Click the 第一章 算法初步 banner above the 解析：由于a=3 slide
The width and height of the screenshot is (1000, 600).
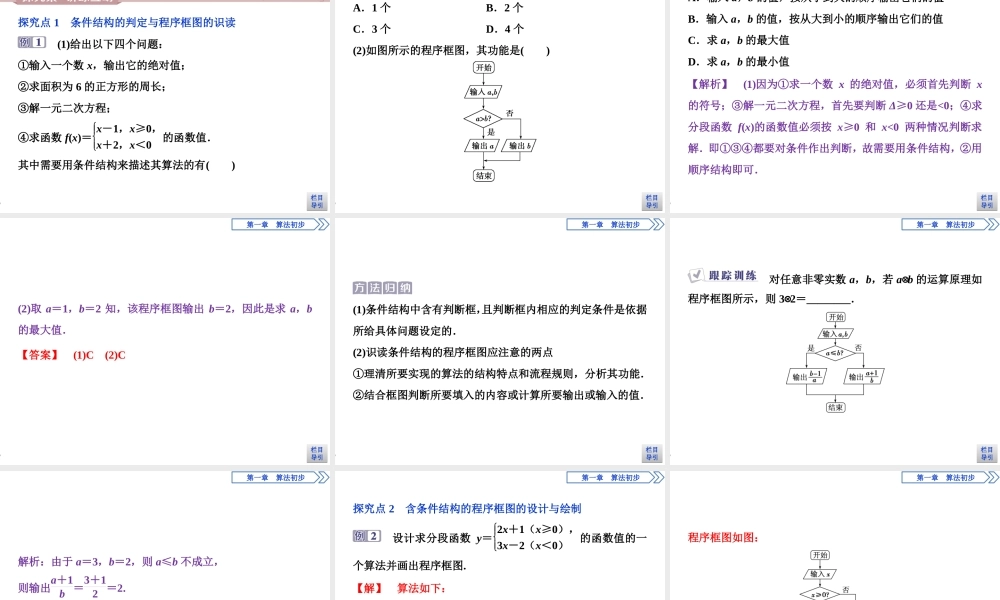coord(275,478)
